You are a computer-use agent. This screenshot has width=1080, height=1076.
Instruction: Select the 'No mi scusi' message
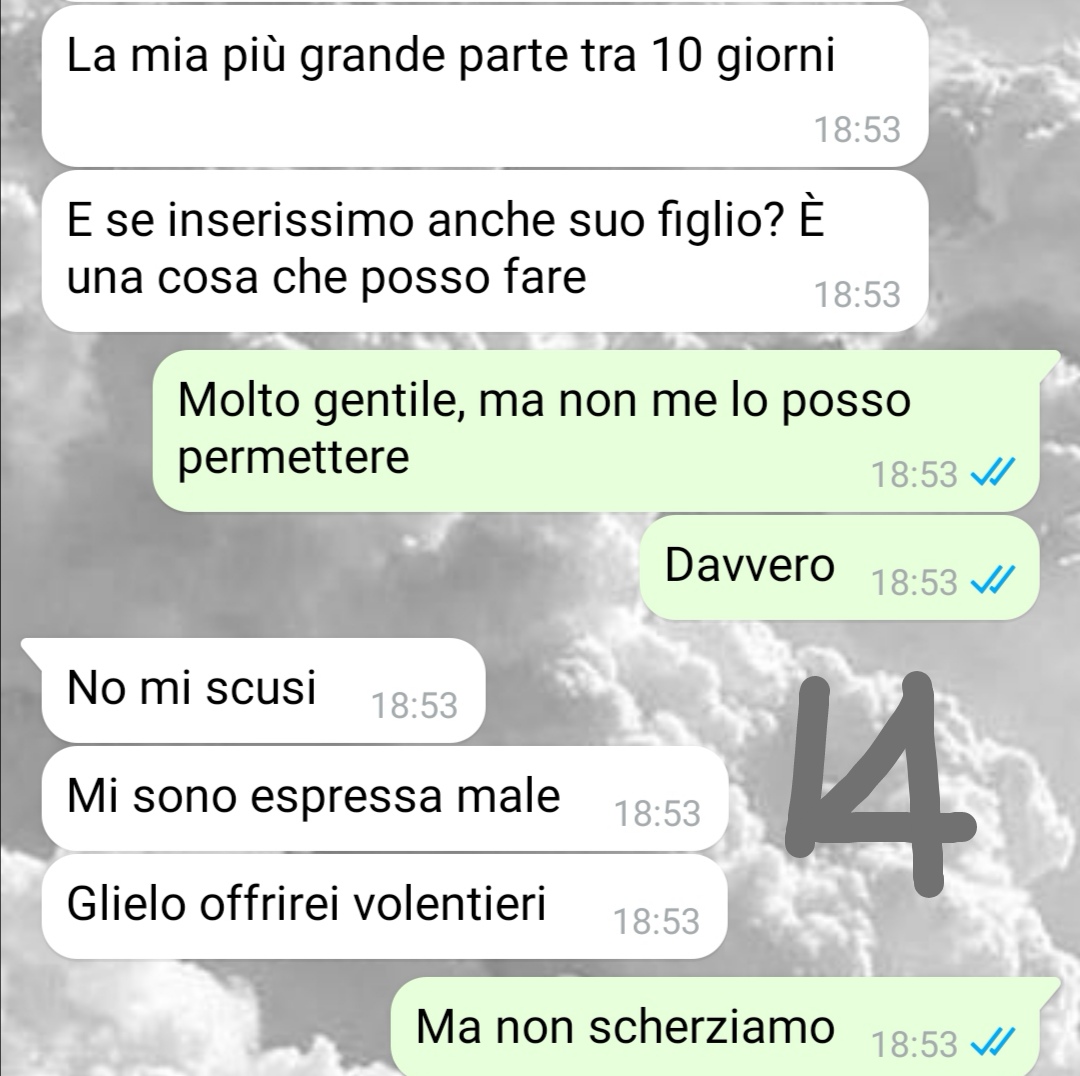pyautogui.click(x=263, y=690)
